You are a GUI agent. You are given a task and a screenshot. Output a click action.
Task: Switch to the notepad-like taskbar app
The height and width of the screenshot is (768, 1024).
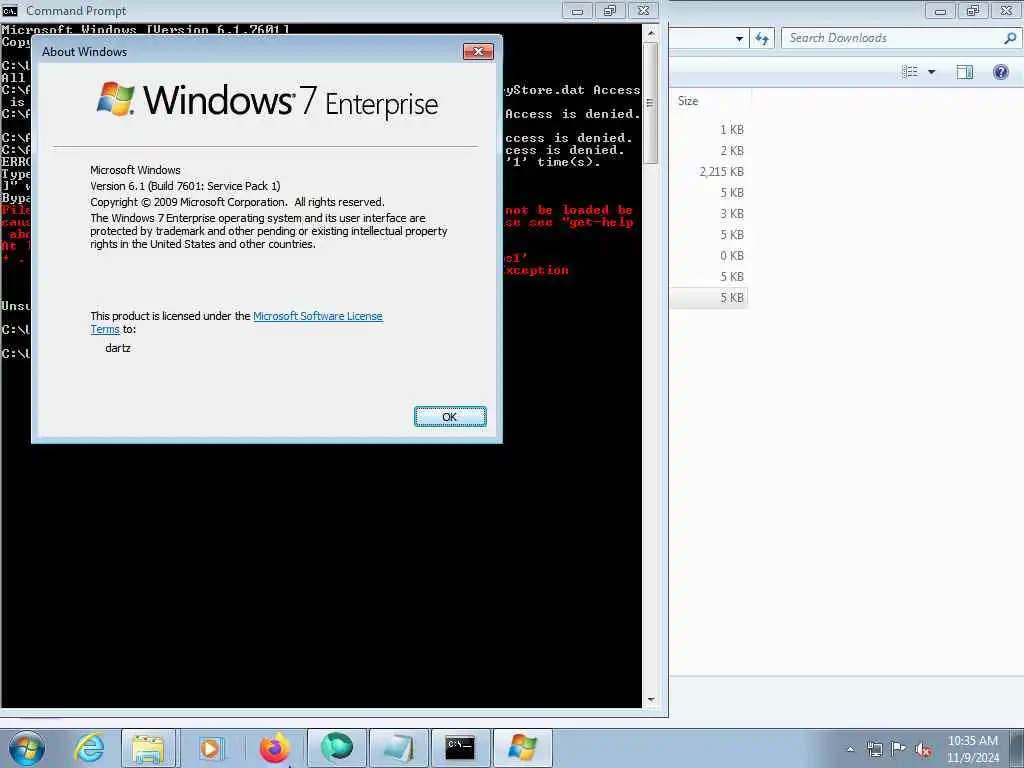tap(398, 748)
